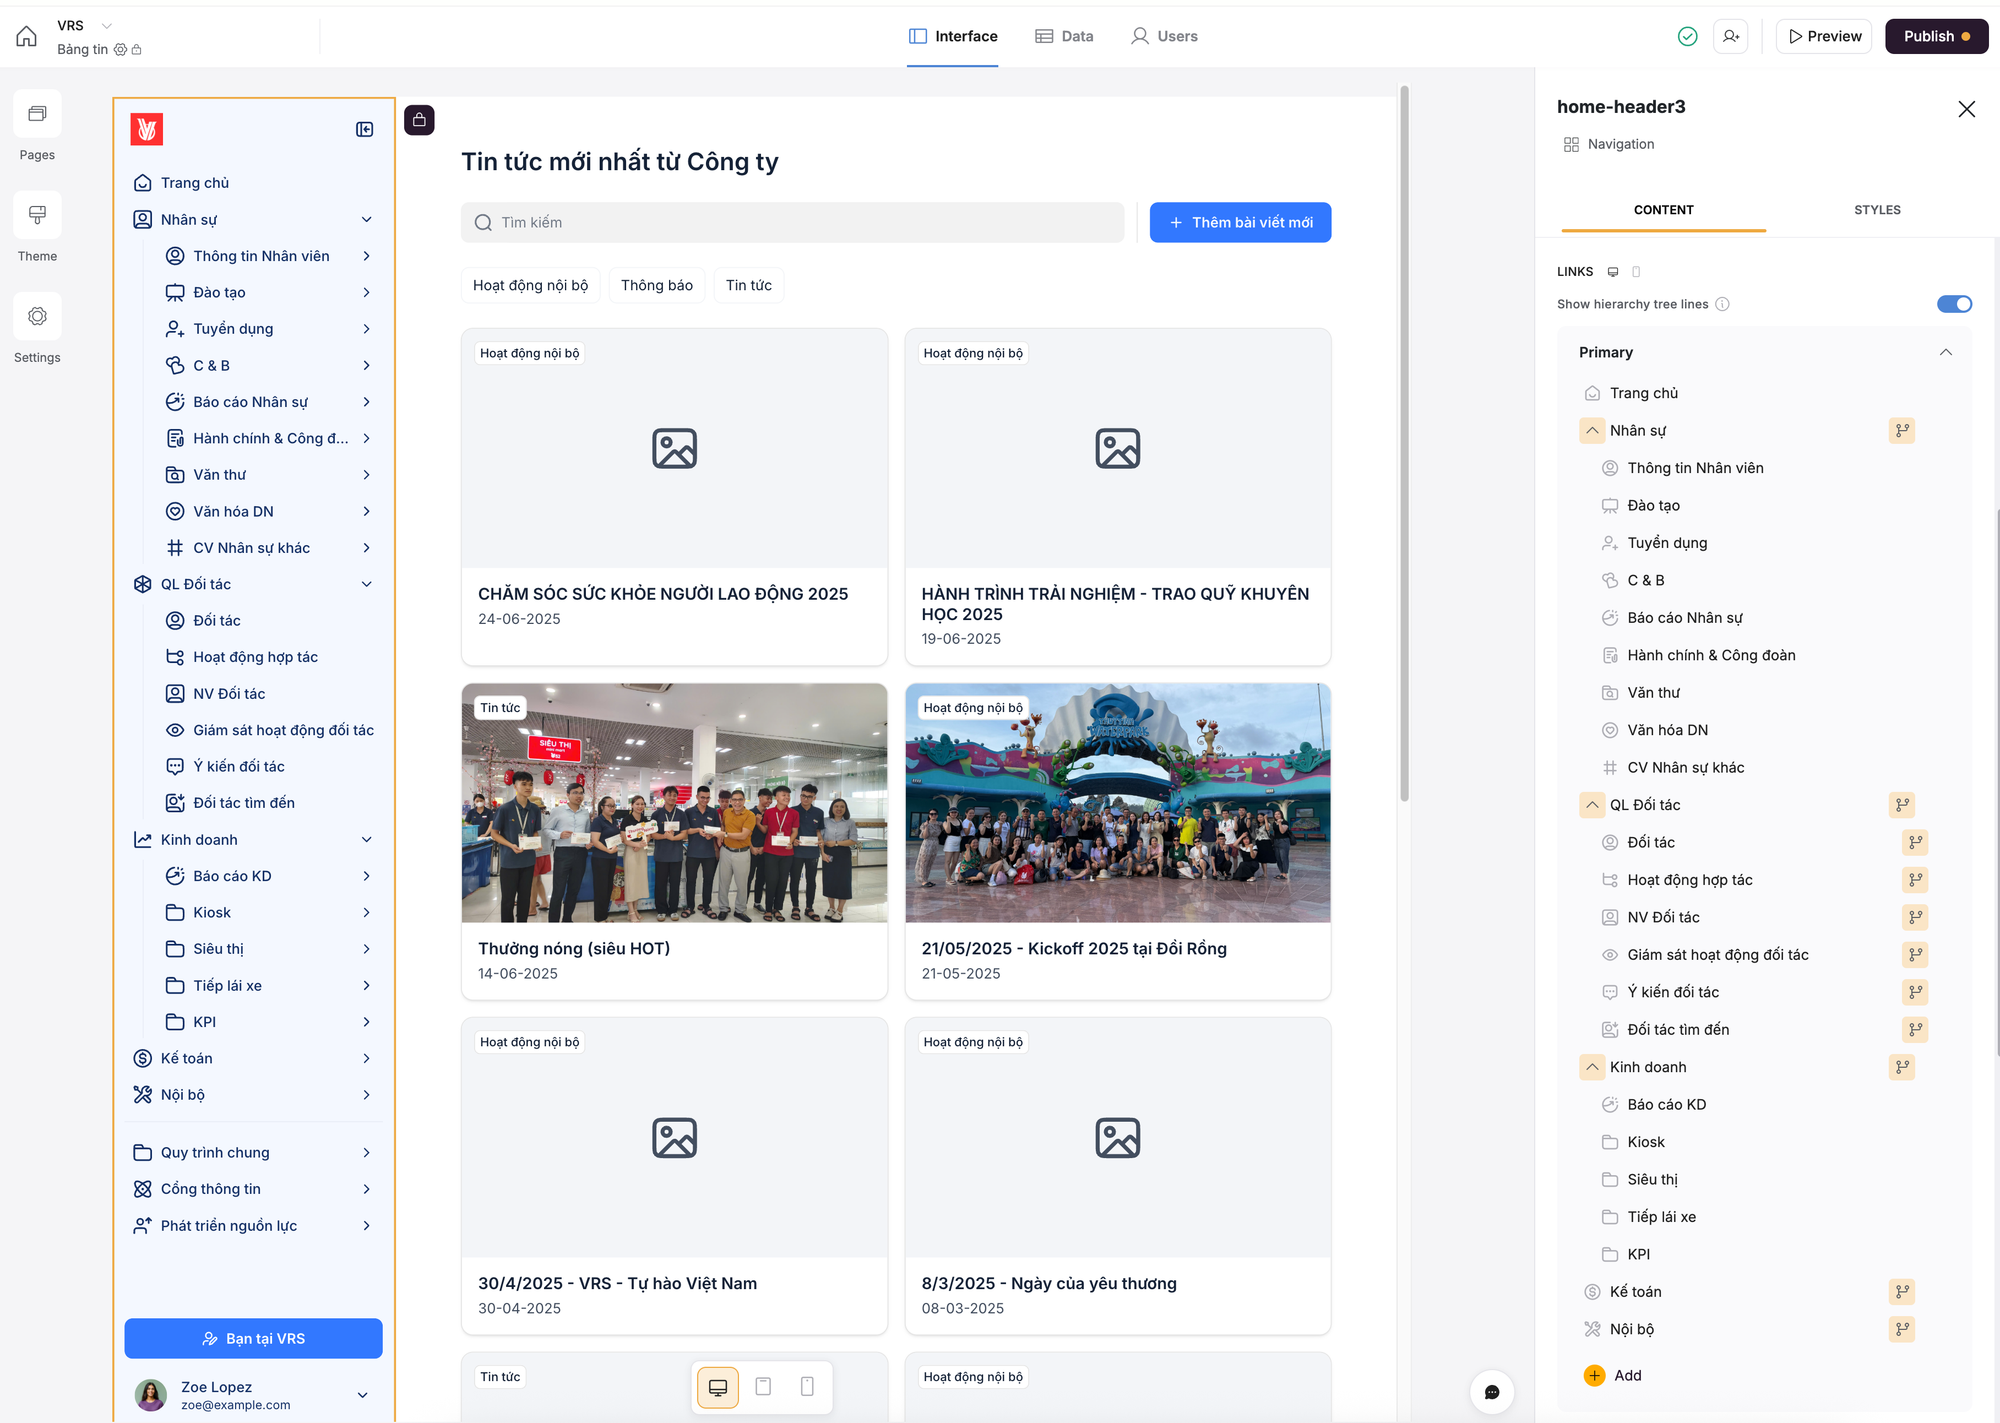Screen dimensions: 2000x1423
Task: Open the STYLES tab
Action: (x=1877, y=210)
